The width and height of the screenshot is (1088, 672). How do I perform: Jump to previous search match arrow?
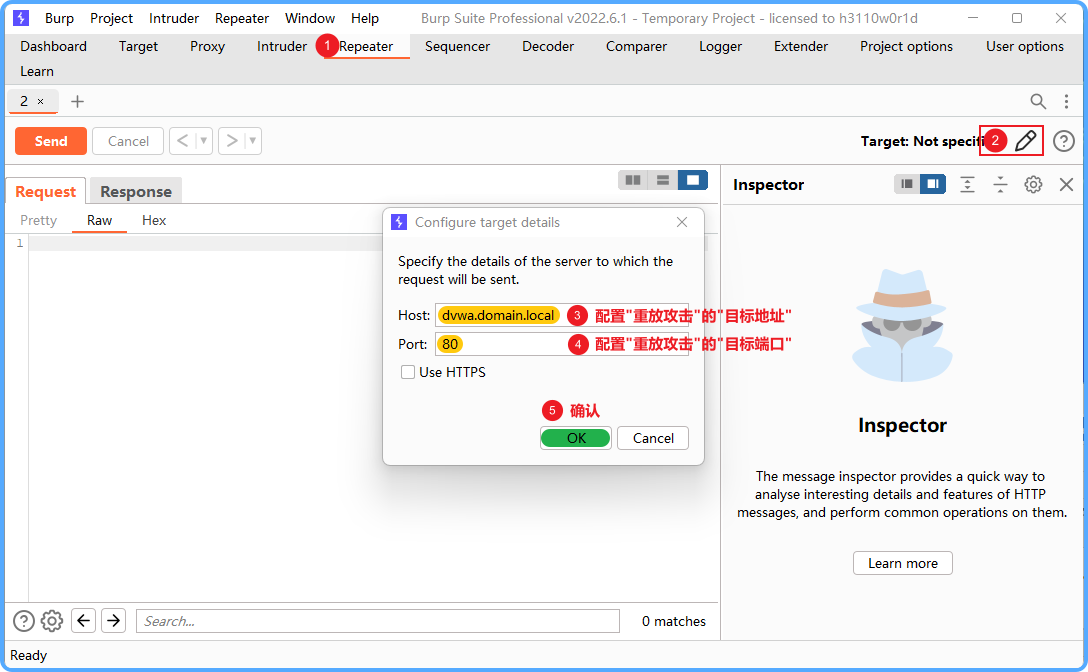pyautogui.click(x=83, y=621)
